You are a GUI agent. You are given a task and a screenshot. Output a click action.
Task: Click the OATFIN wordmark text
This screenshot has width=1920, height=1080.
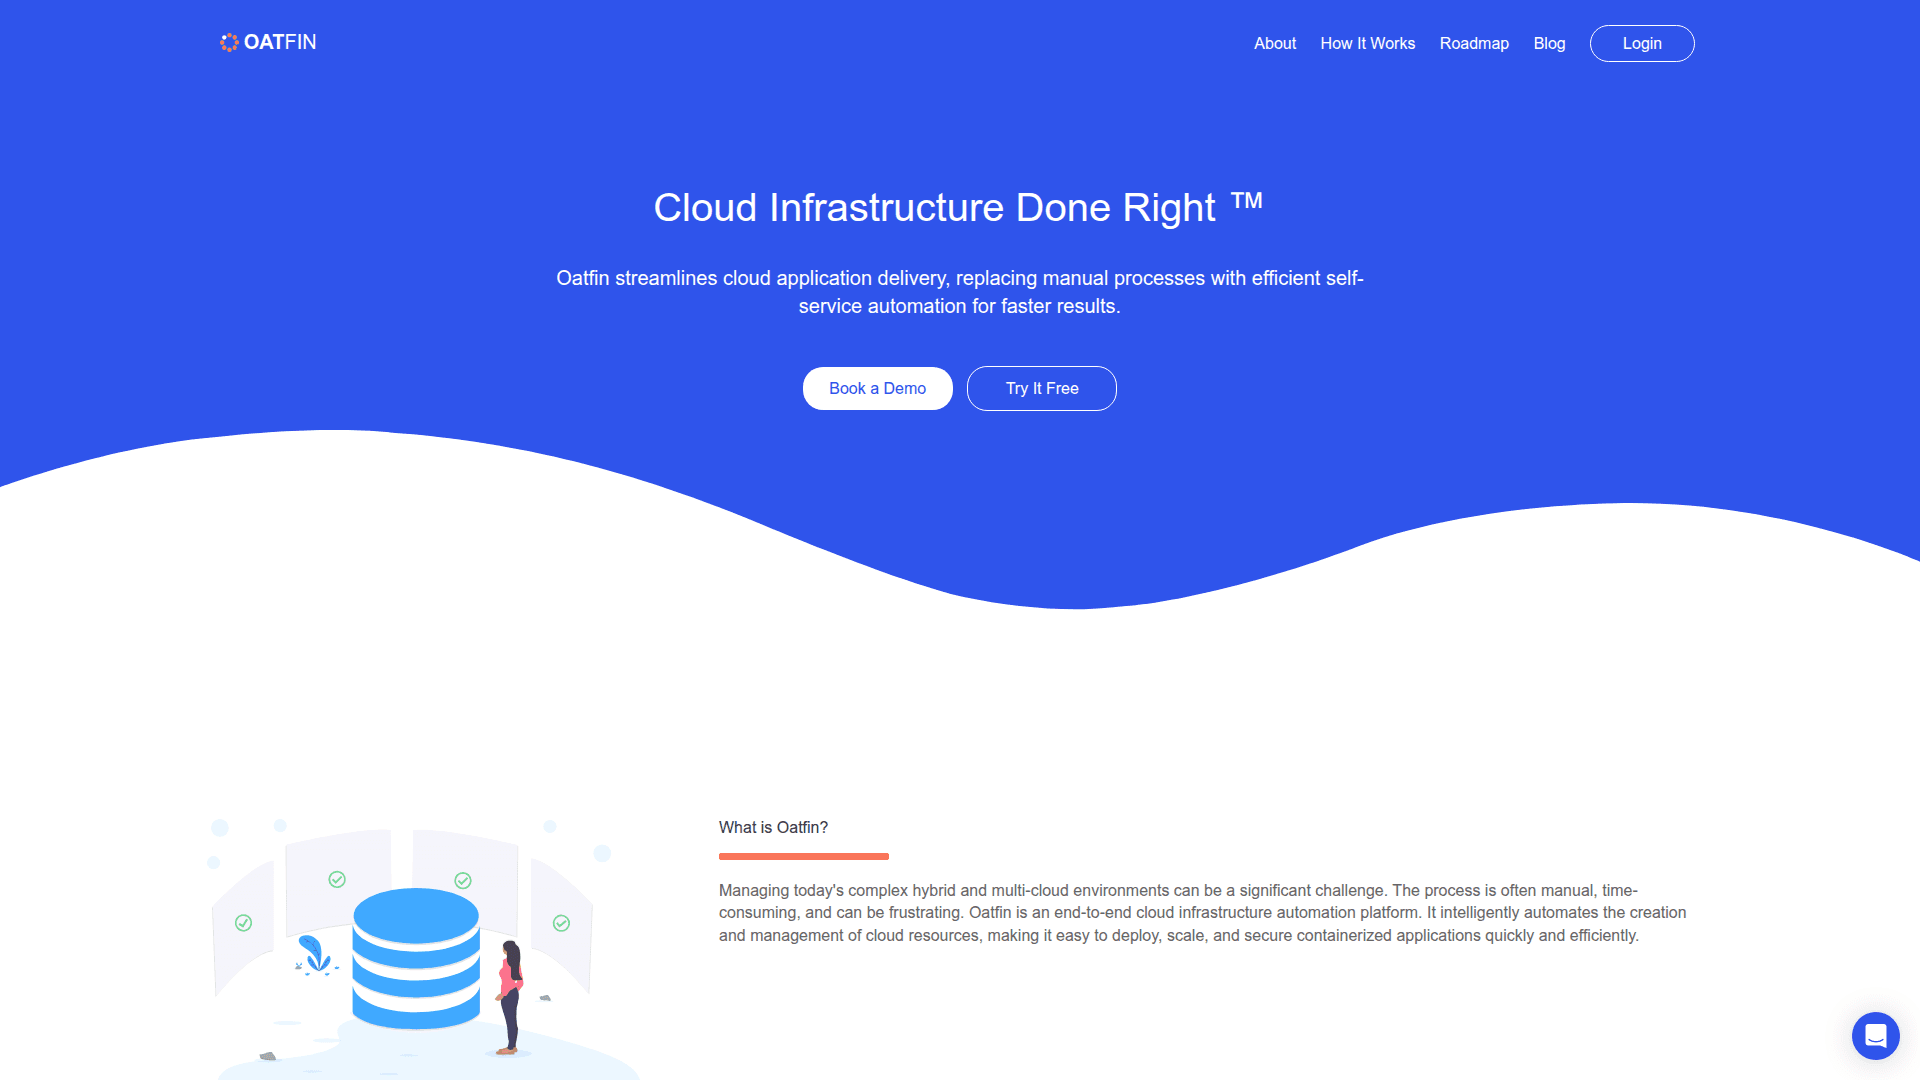tap(280, 42)
